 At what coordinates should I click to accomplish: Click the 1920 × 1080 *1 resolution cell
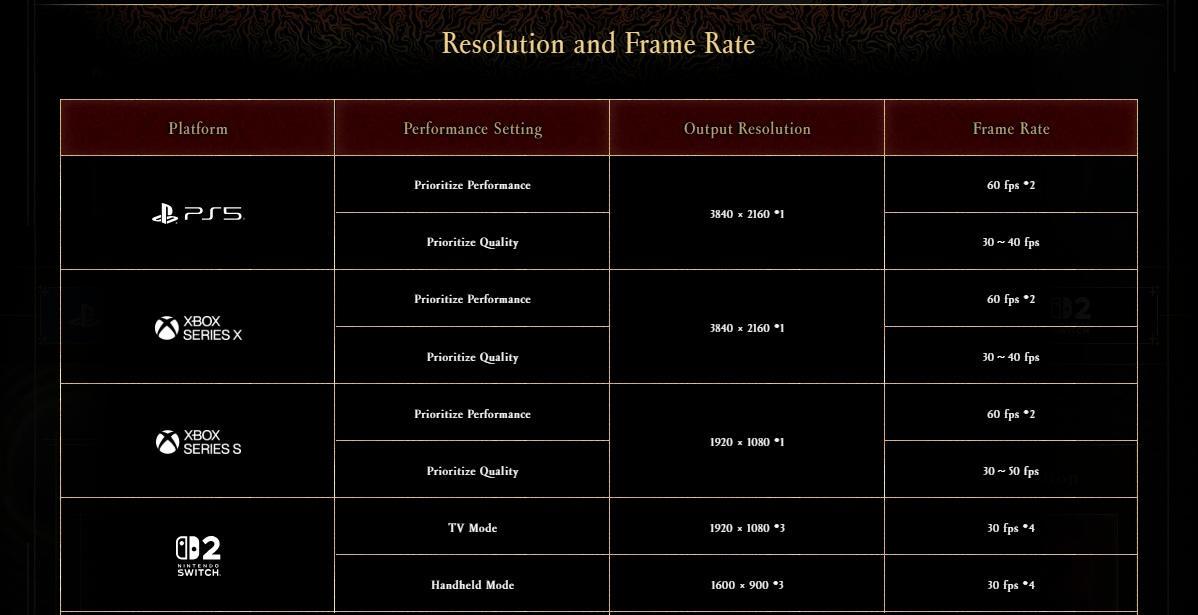(747, 442)
